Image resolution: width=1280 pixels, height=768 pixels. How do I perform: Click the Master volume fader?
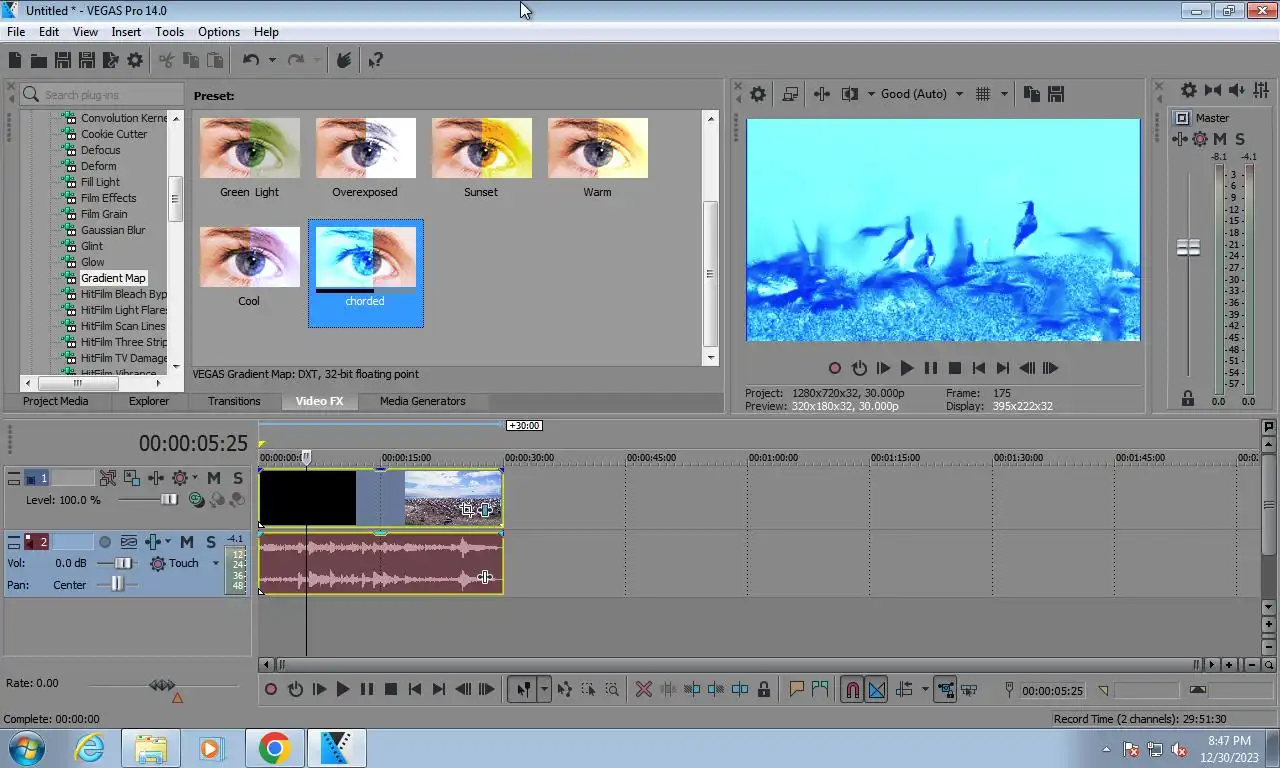coord(1188,247)
